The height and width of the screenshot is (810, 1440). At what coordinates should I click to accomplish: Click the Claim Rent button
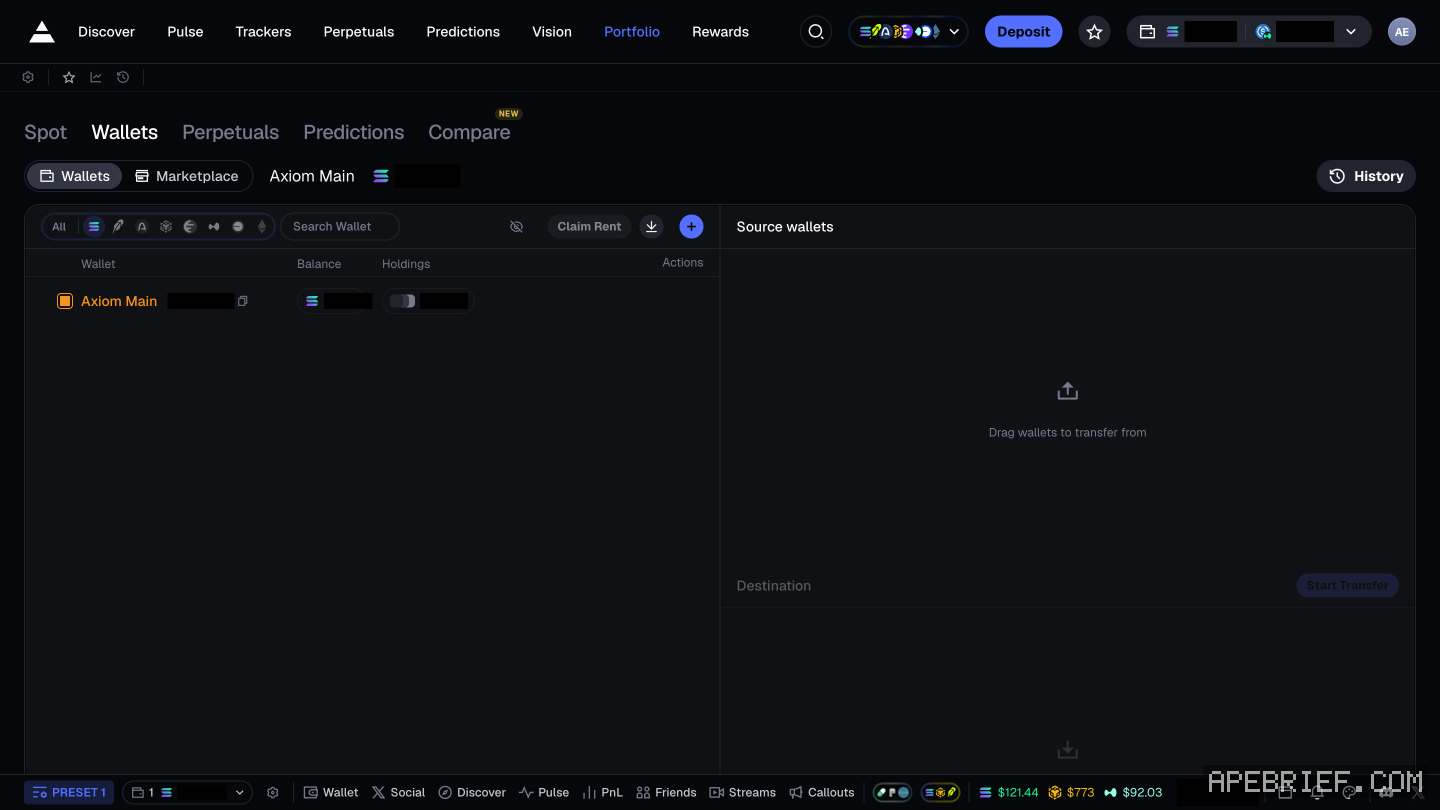point(589,227)
